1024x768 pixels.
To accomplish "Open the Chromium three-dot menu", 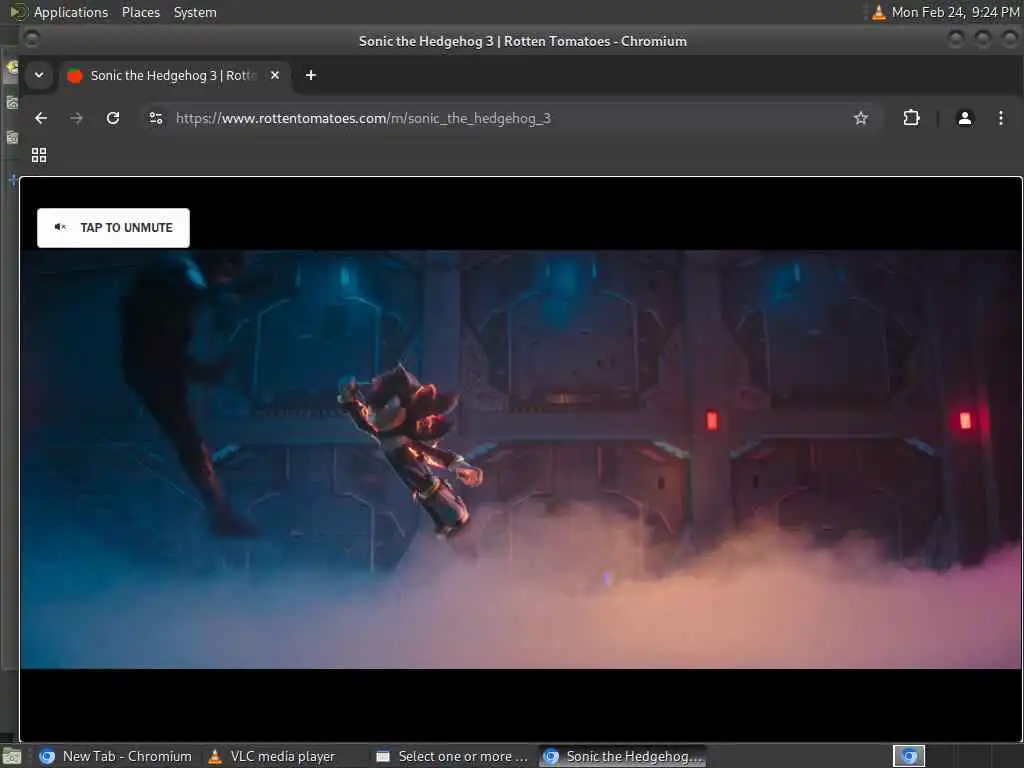I will 1000,118.
